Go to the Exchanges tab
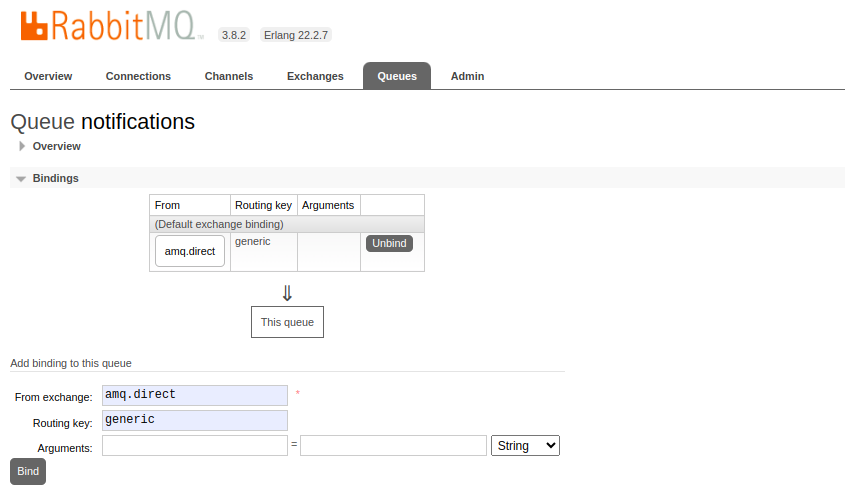This screenshot has height=496, width=845. click(x=315, y=76)
